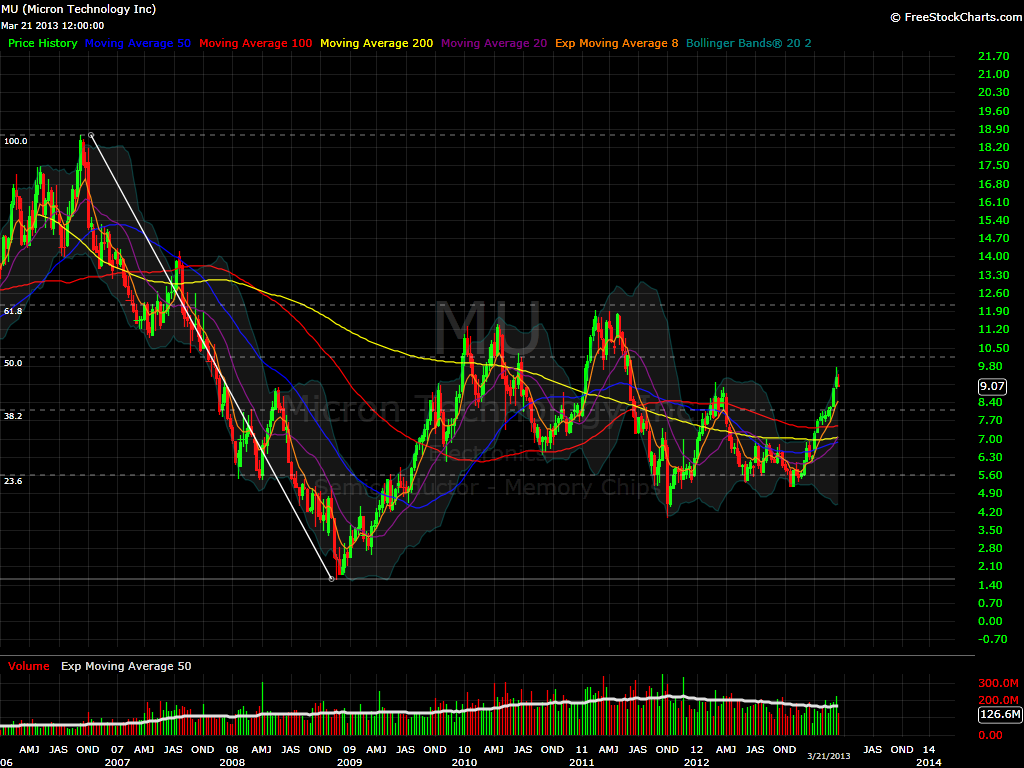
Task: Open the FreeStockCharts.com copyright link
Action: (x=957, y=17)
